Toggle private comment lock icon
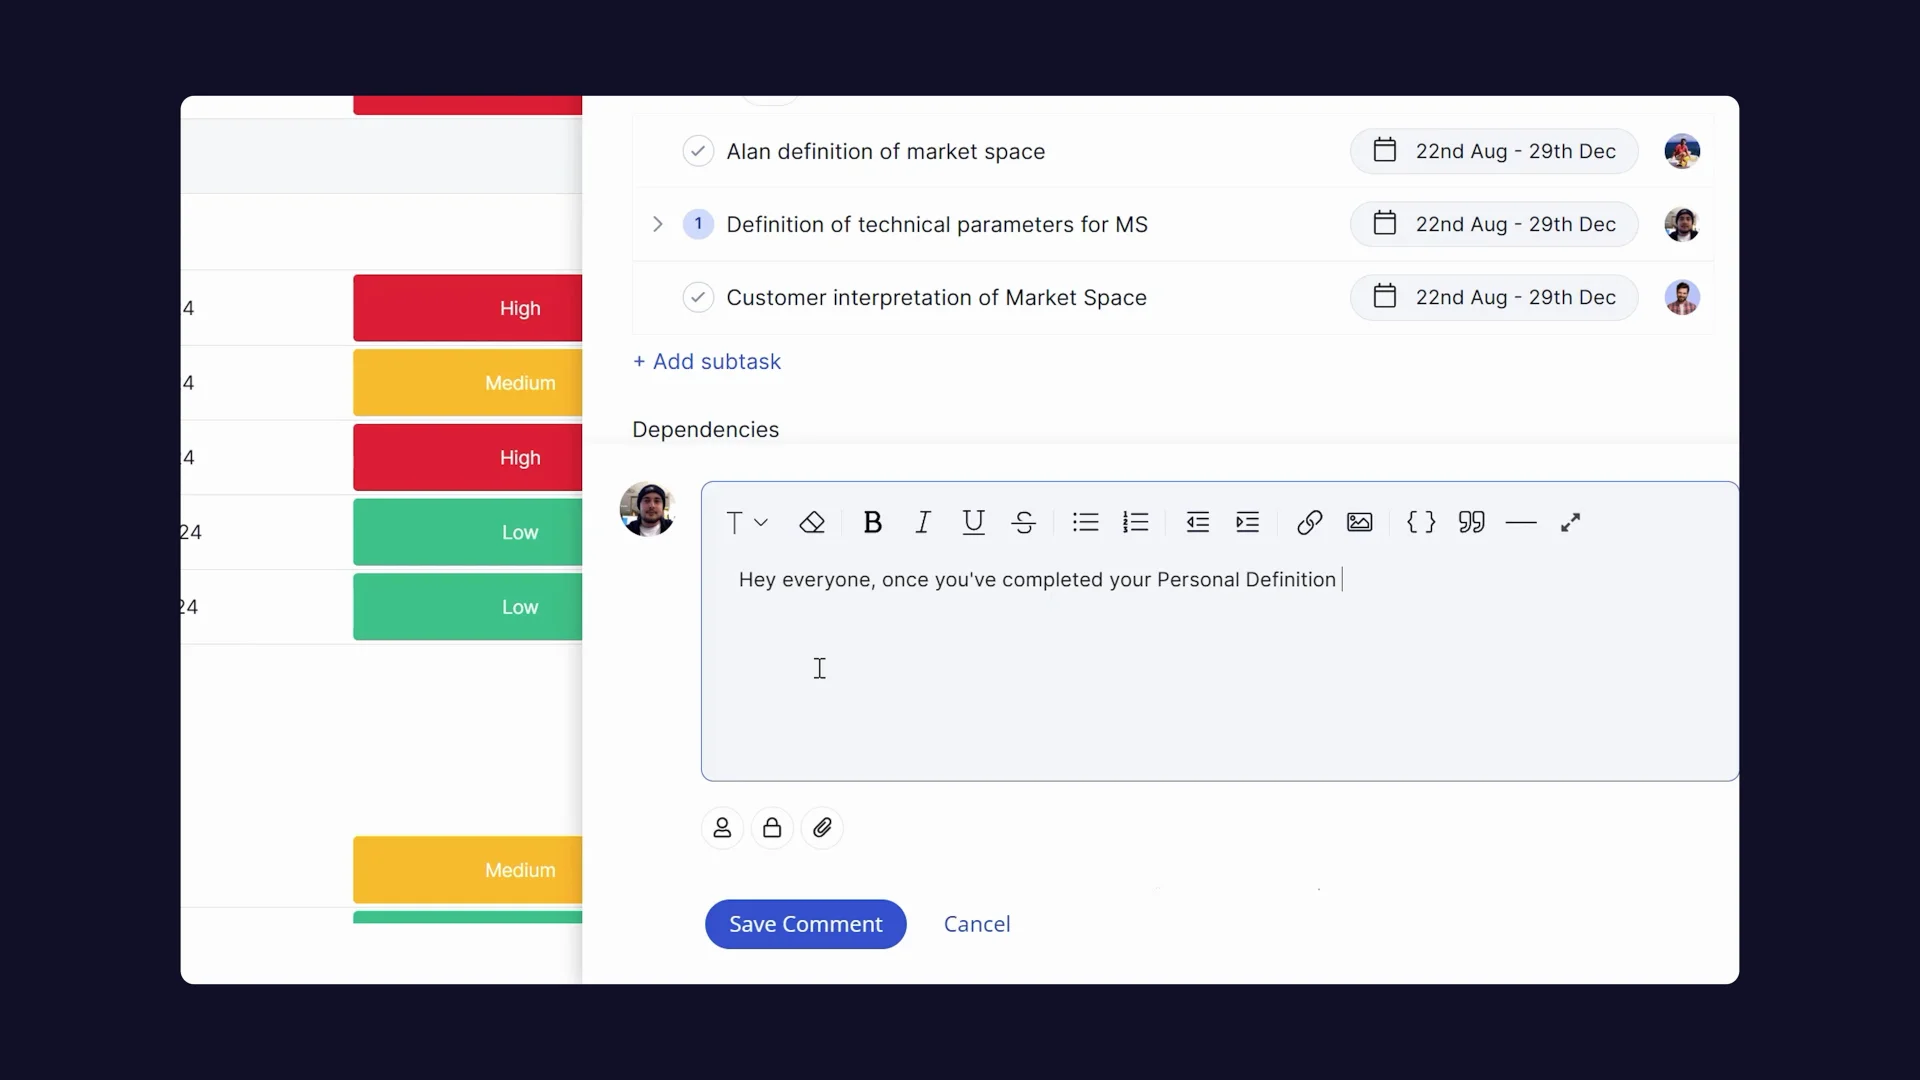 (772, 828)
